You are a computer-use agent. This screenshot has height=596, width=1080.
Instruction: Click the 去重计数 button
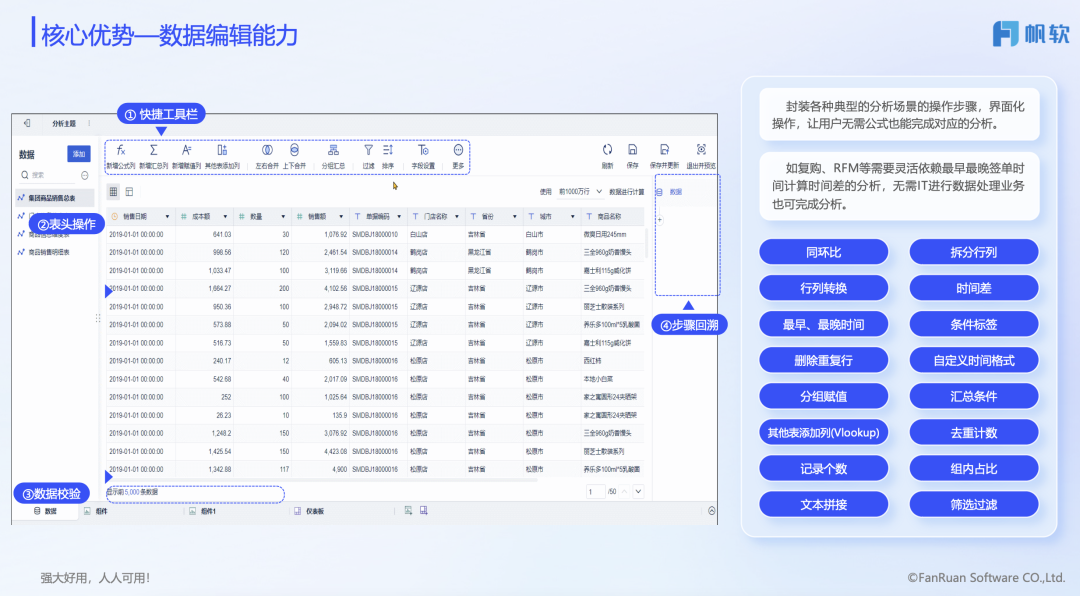[x=974, y=433]
